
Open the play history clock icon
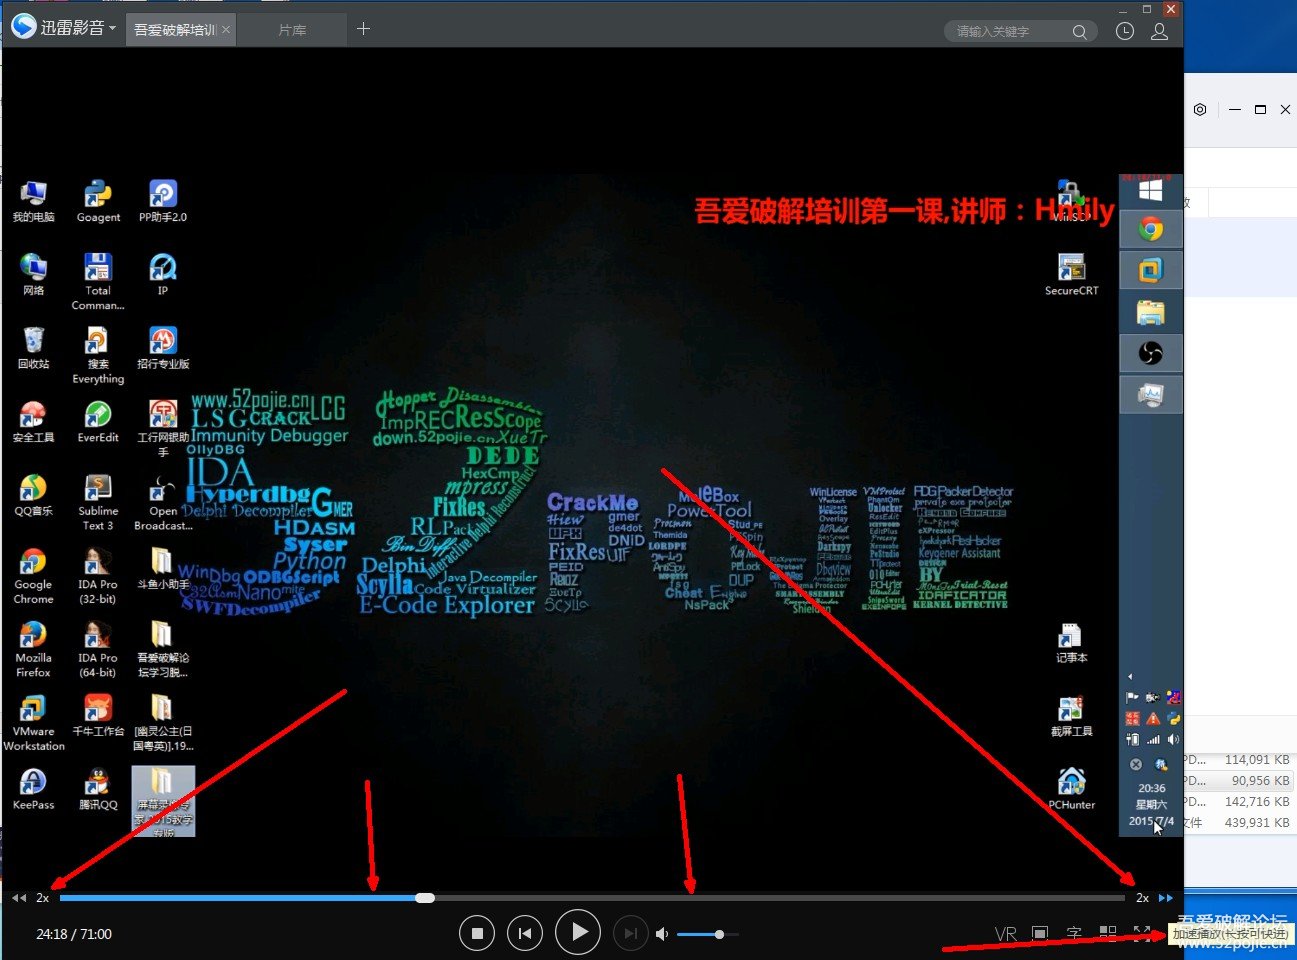pos(1124,31)
